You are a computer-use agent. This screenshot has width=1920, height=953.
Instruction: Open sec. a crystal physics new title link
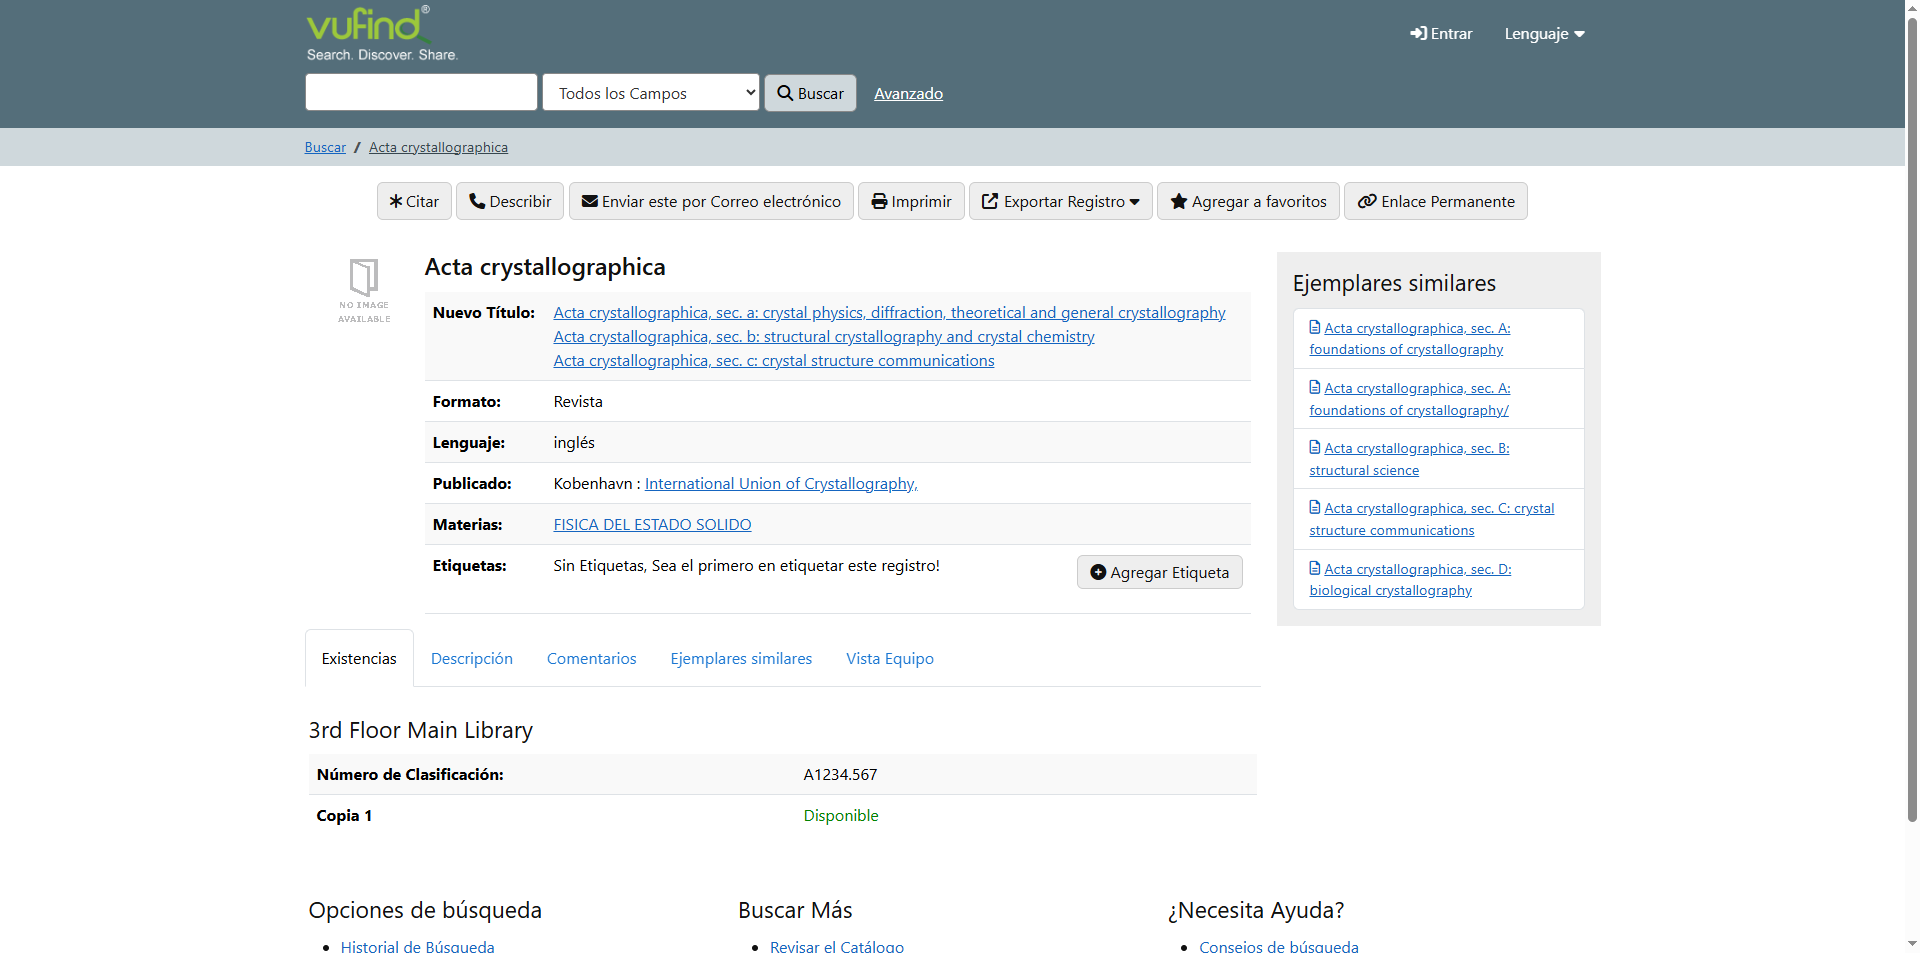click(x=889, y=313)
